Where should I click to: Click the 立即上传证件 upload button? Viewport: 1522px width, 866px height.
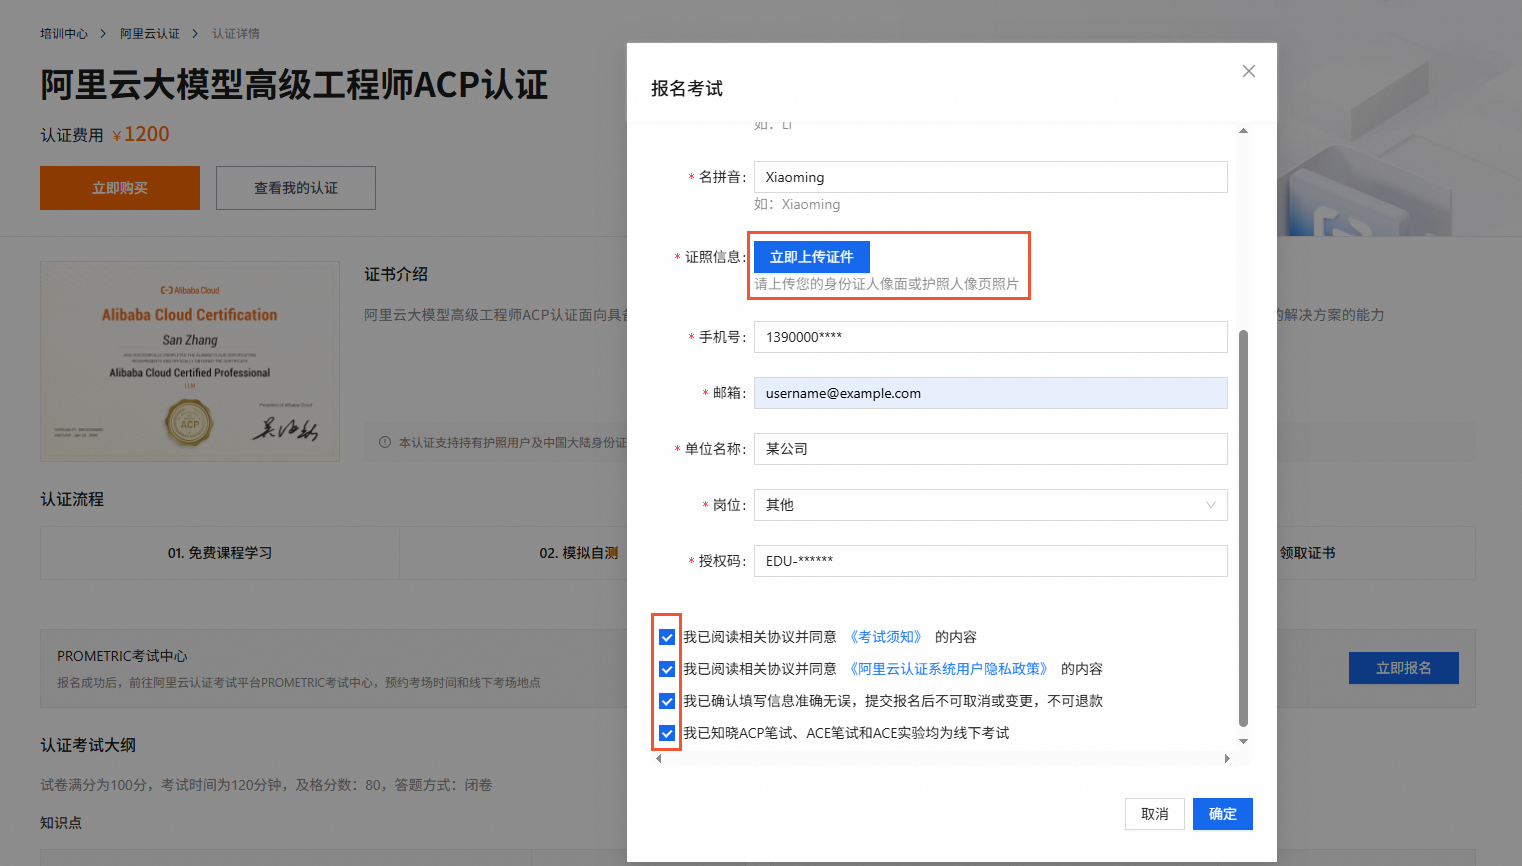811,257
